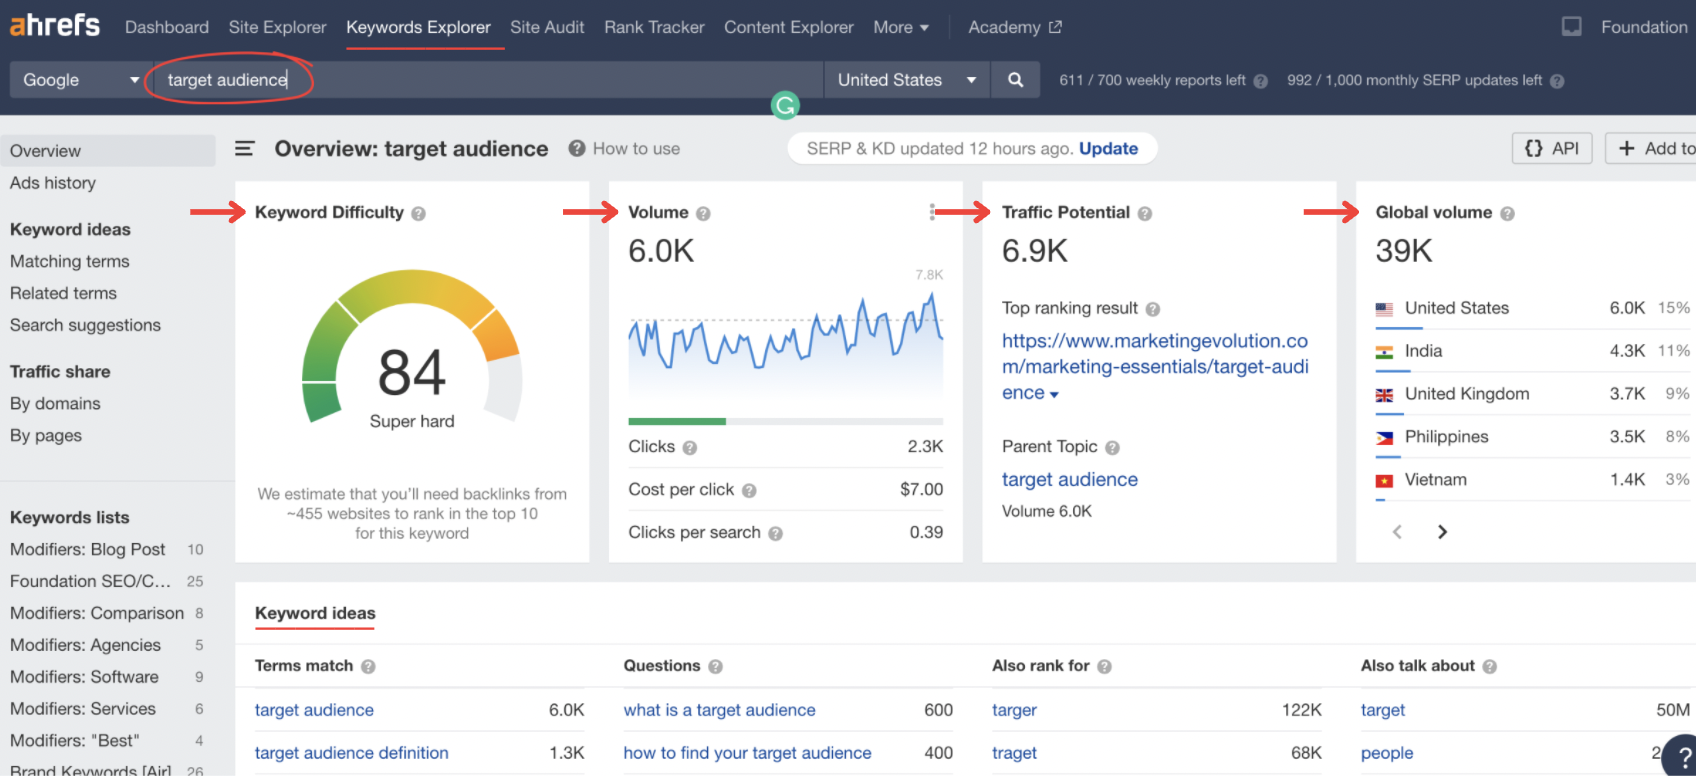Open Matching terms in sidebar
This screenshot has width=1696, height=776.
pyautogui.click(x=70, y=261)
